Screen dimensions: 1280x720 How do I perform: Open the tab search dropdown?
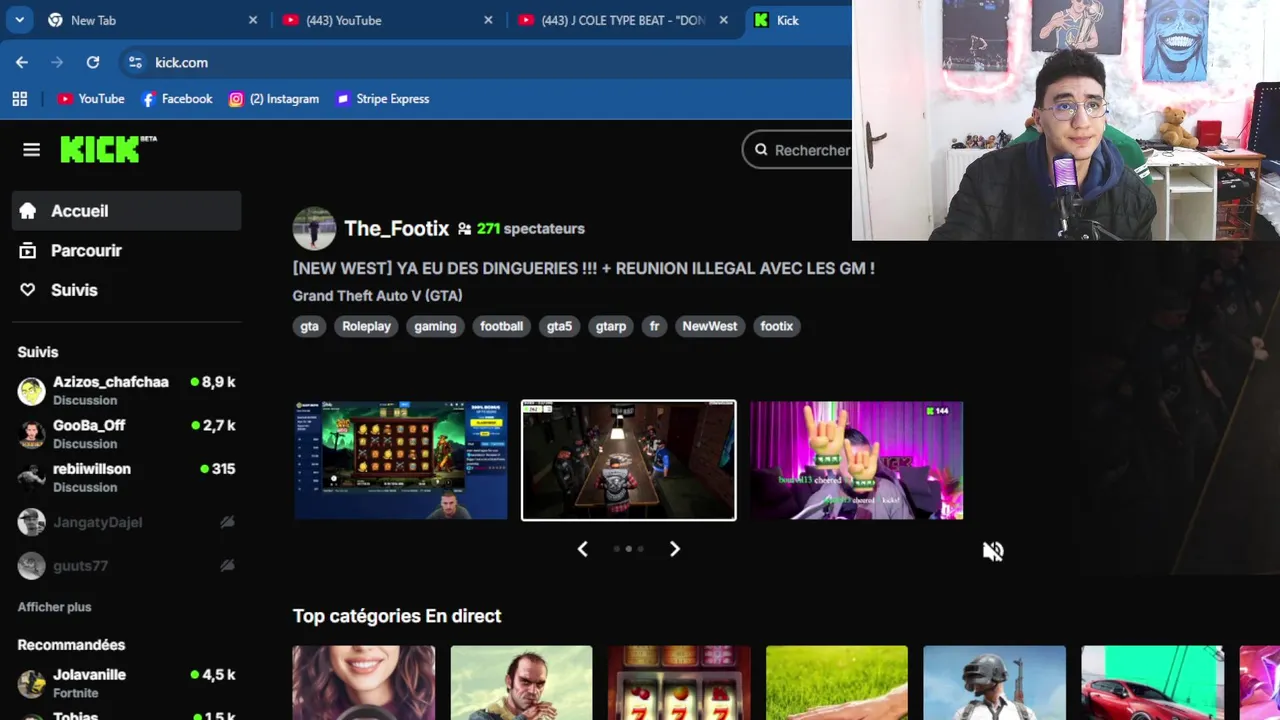[19, 20]
